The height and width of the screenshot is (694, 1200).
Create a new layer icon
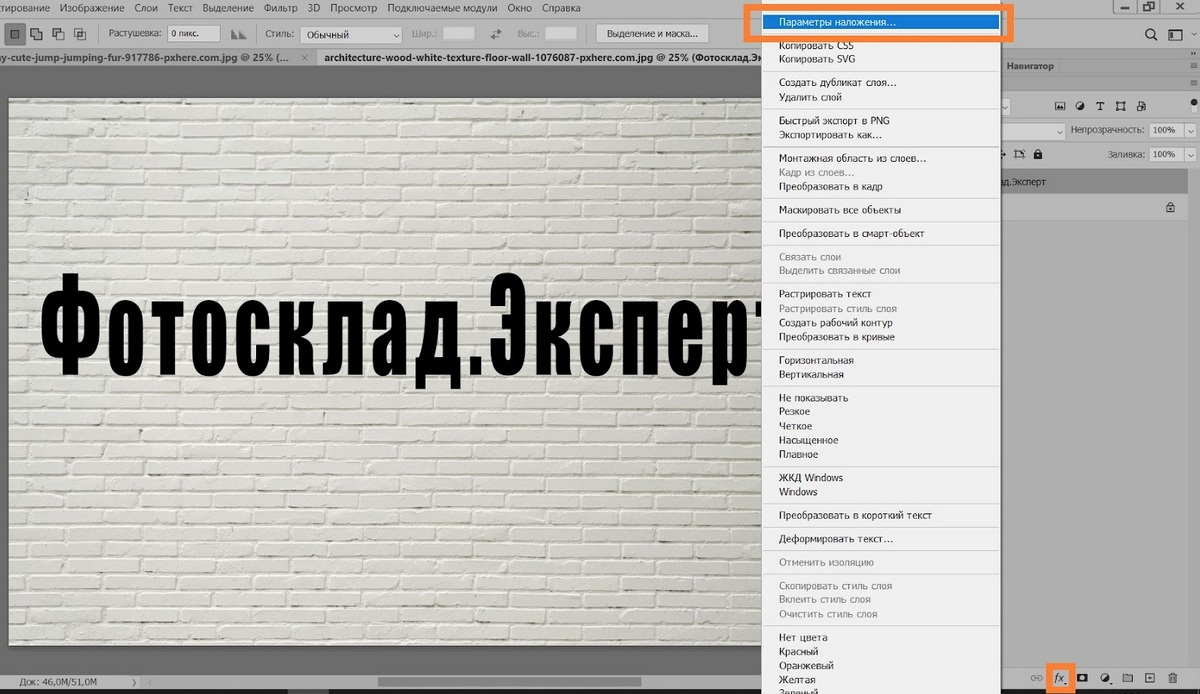click(1150, 678)
